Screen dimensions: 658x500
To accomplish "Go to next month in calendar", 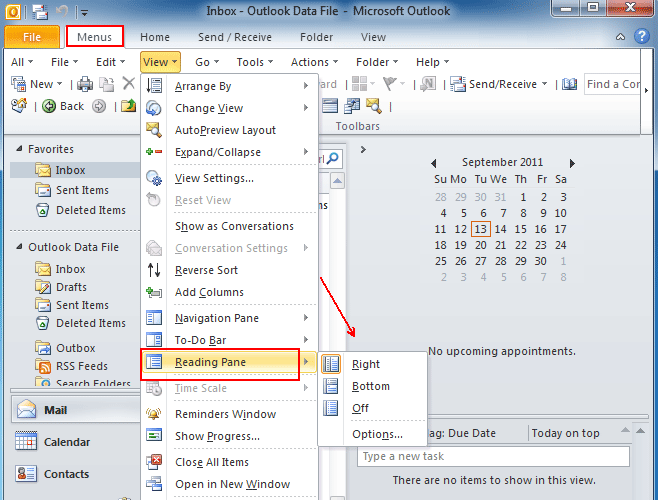I will click(x=572, y=162).
